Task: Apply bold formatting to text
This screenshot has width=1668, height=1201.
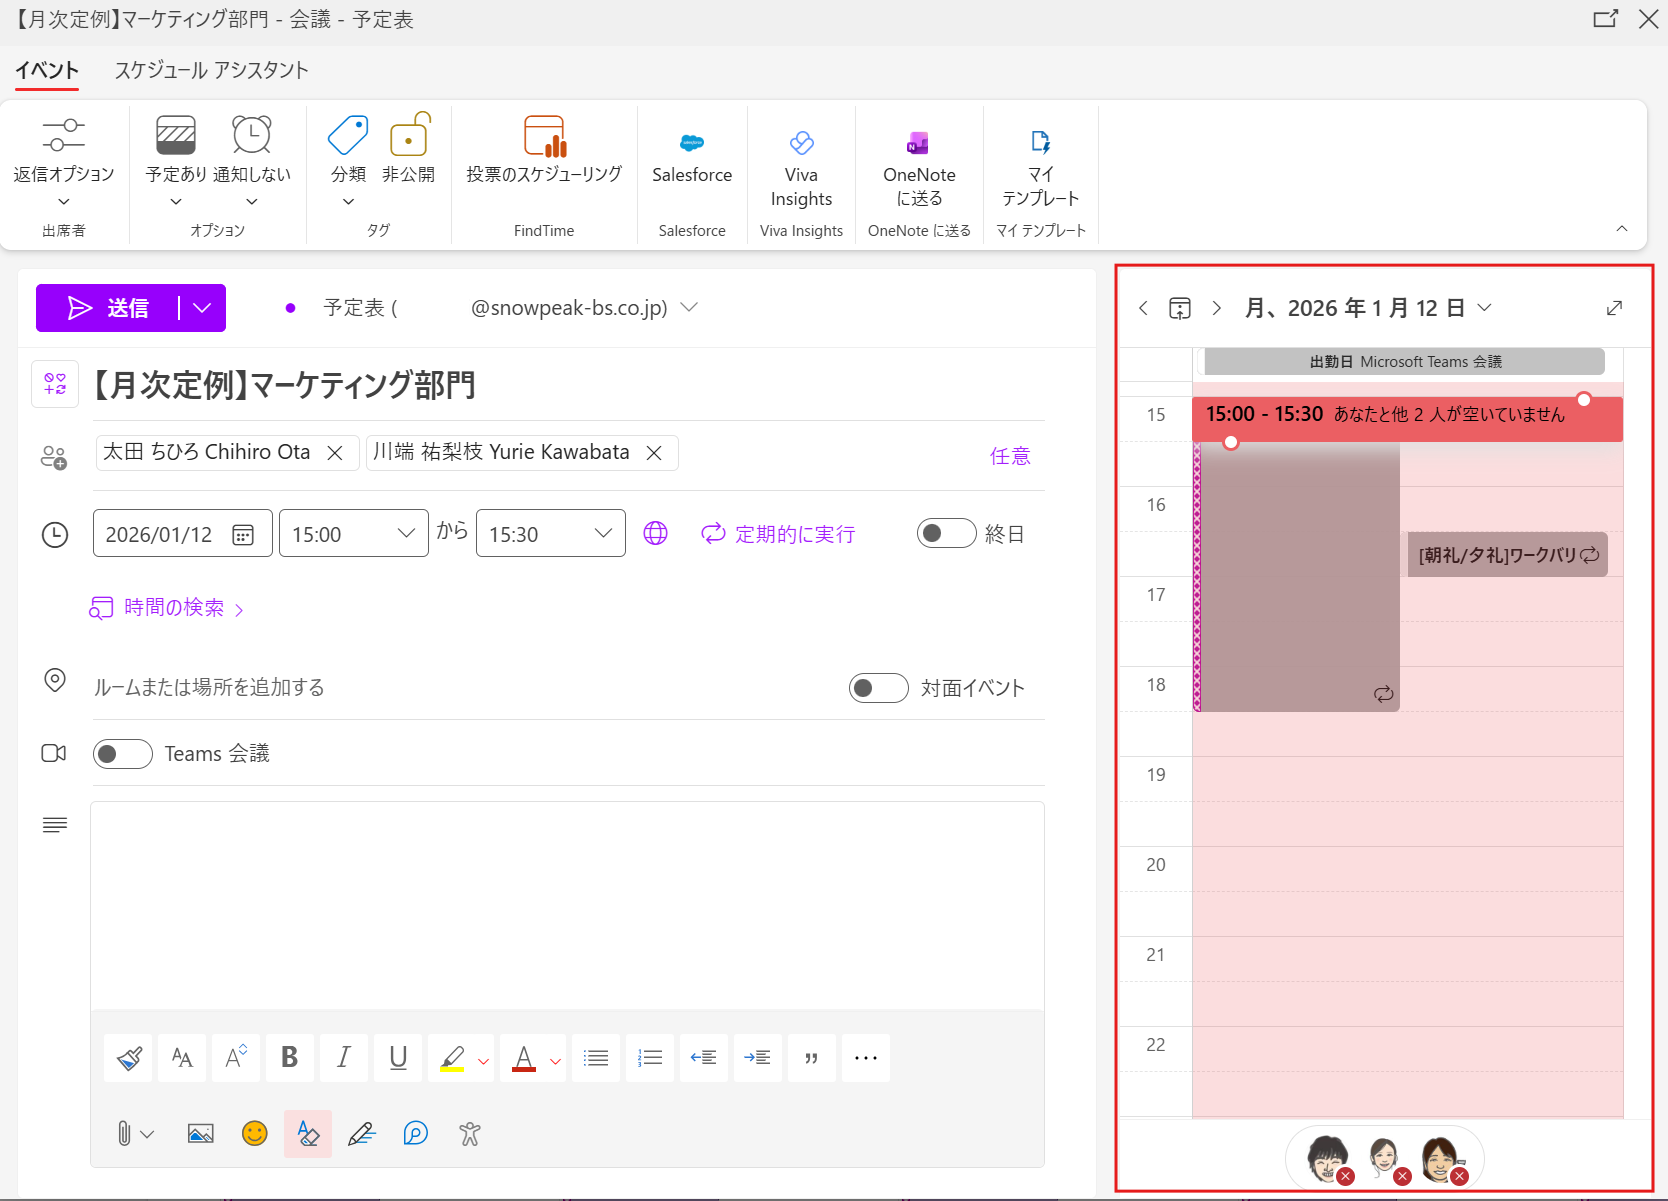Action: [289, 1057]
